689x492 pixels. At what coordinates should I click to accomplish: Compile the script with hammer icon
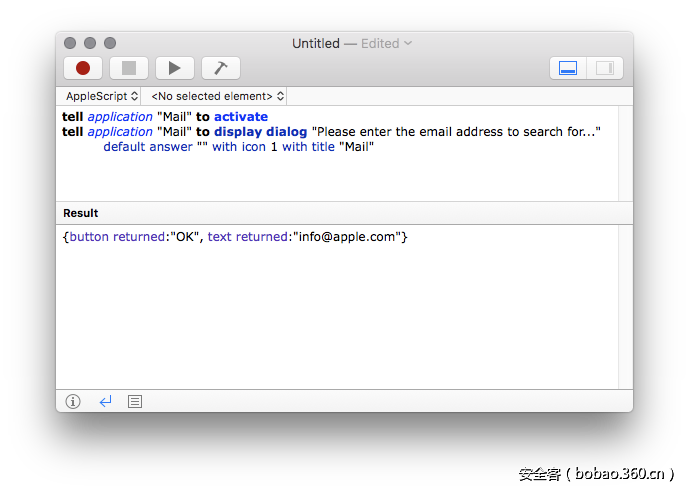[x=221, y=68]
